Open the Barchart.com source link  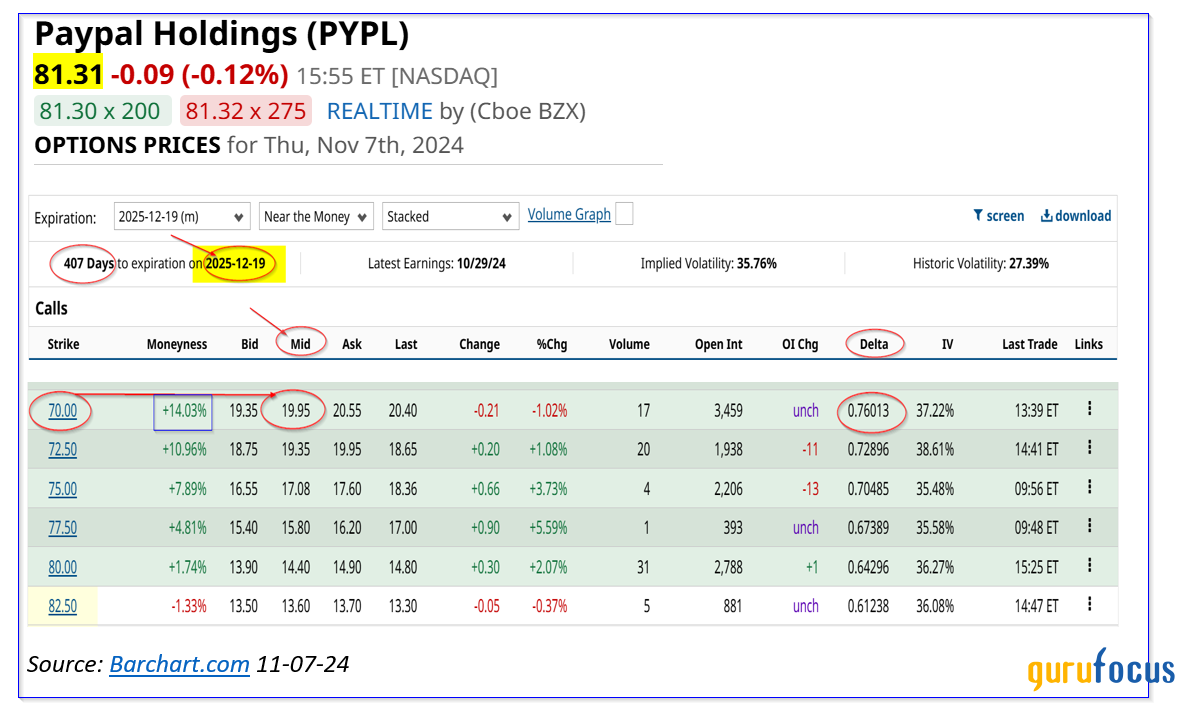click(180, 664)
